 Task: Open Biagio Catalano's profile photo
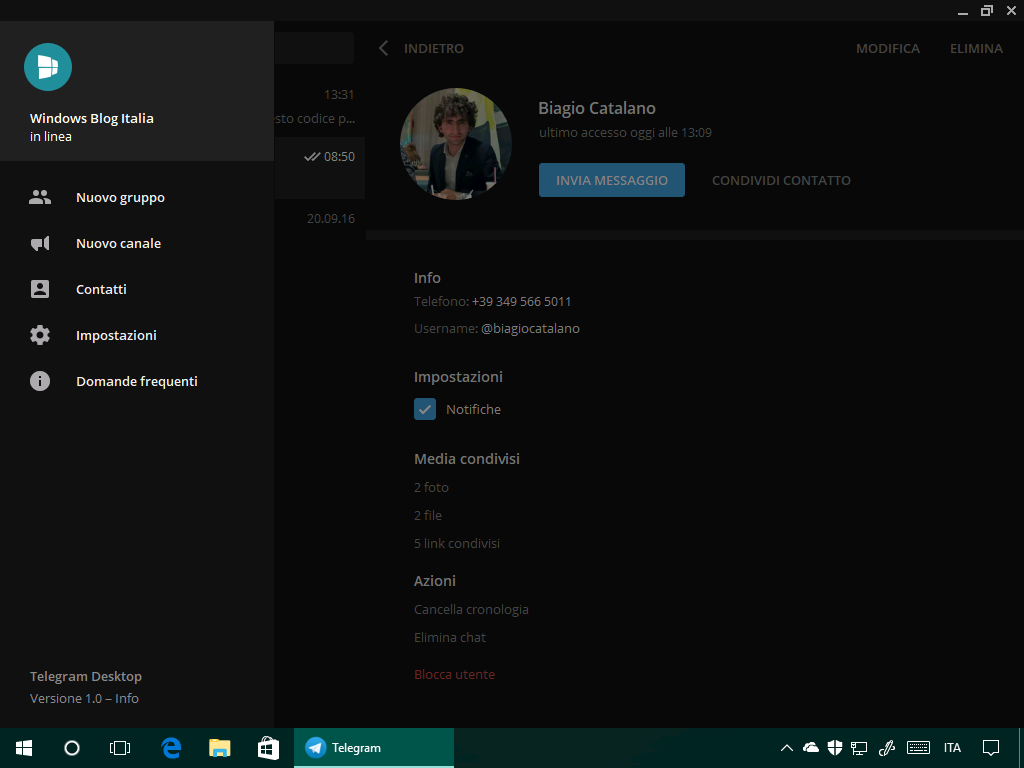tap(455, 144)
